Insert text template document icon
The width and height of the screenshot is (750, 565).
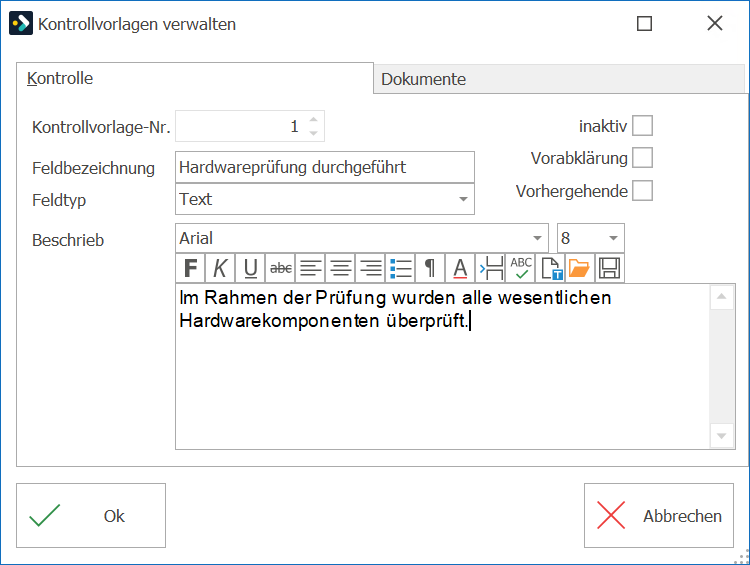pos(550,268)
